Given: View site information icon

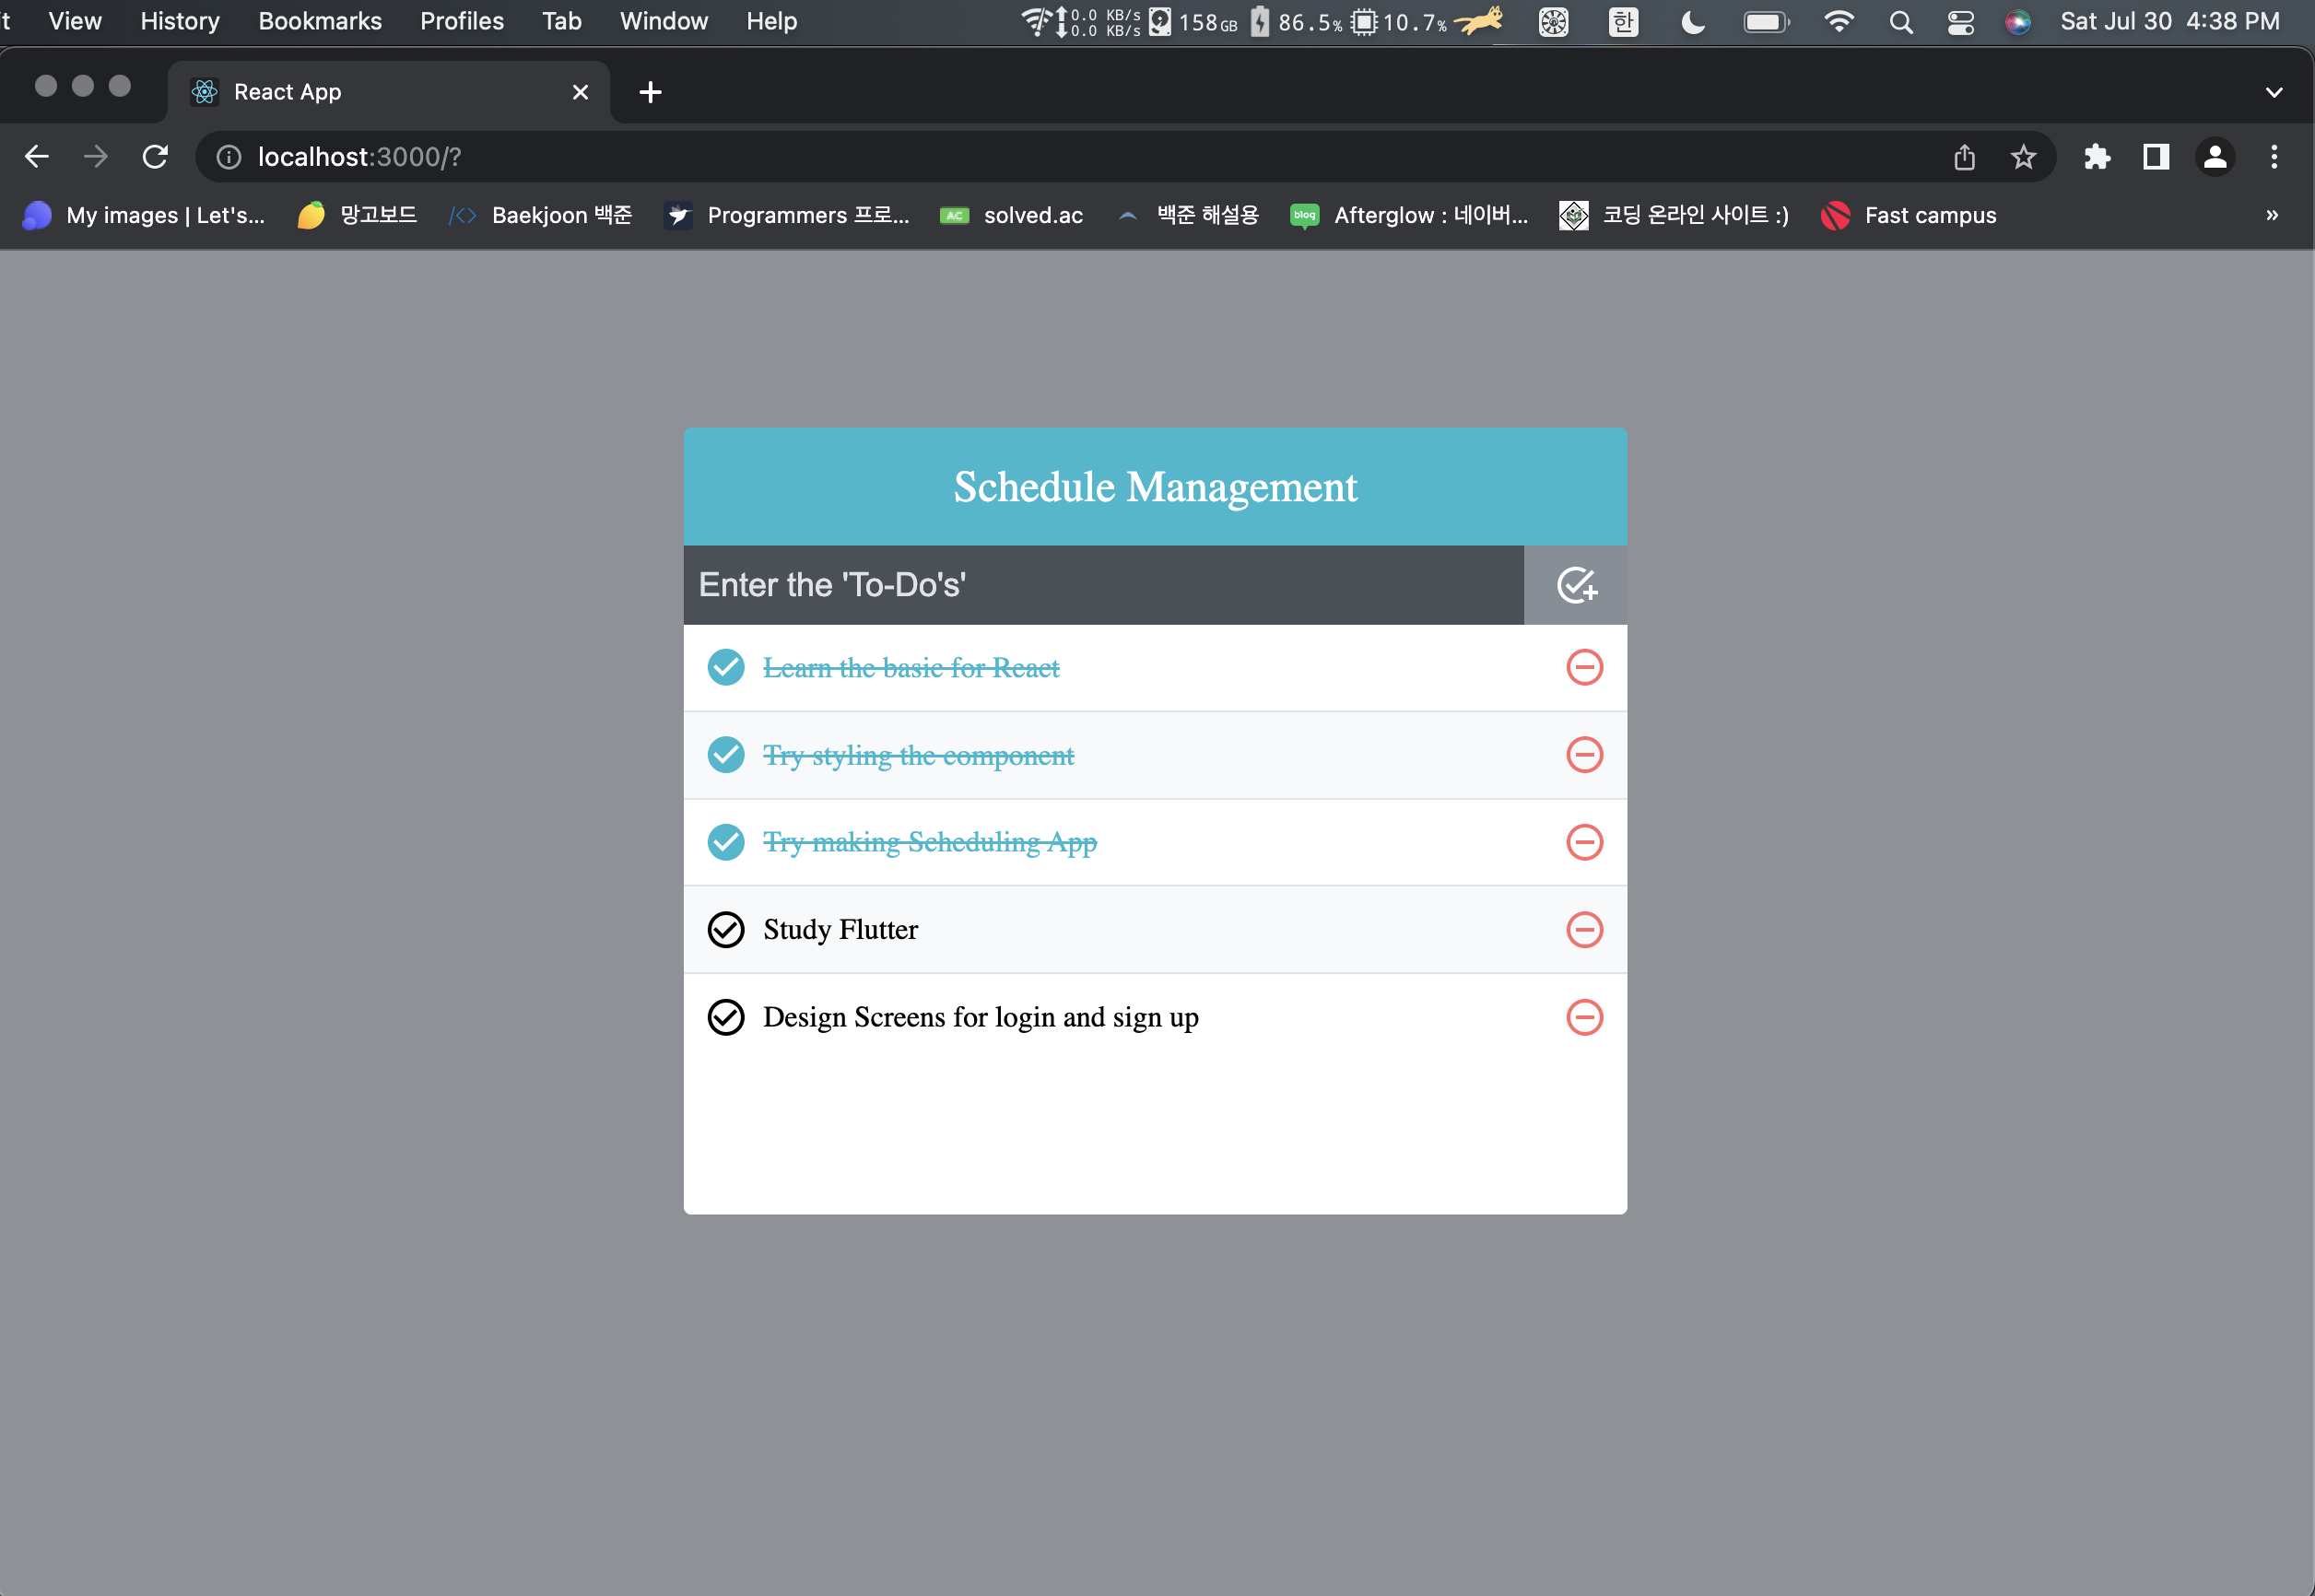Looking at the screenshot, I should click(229, 157).
